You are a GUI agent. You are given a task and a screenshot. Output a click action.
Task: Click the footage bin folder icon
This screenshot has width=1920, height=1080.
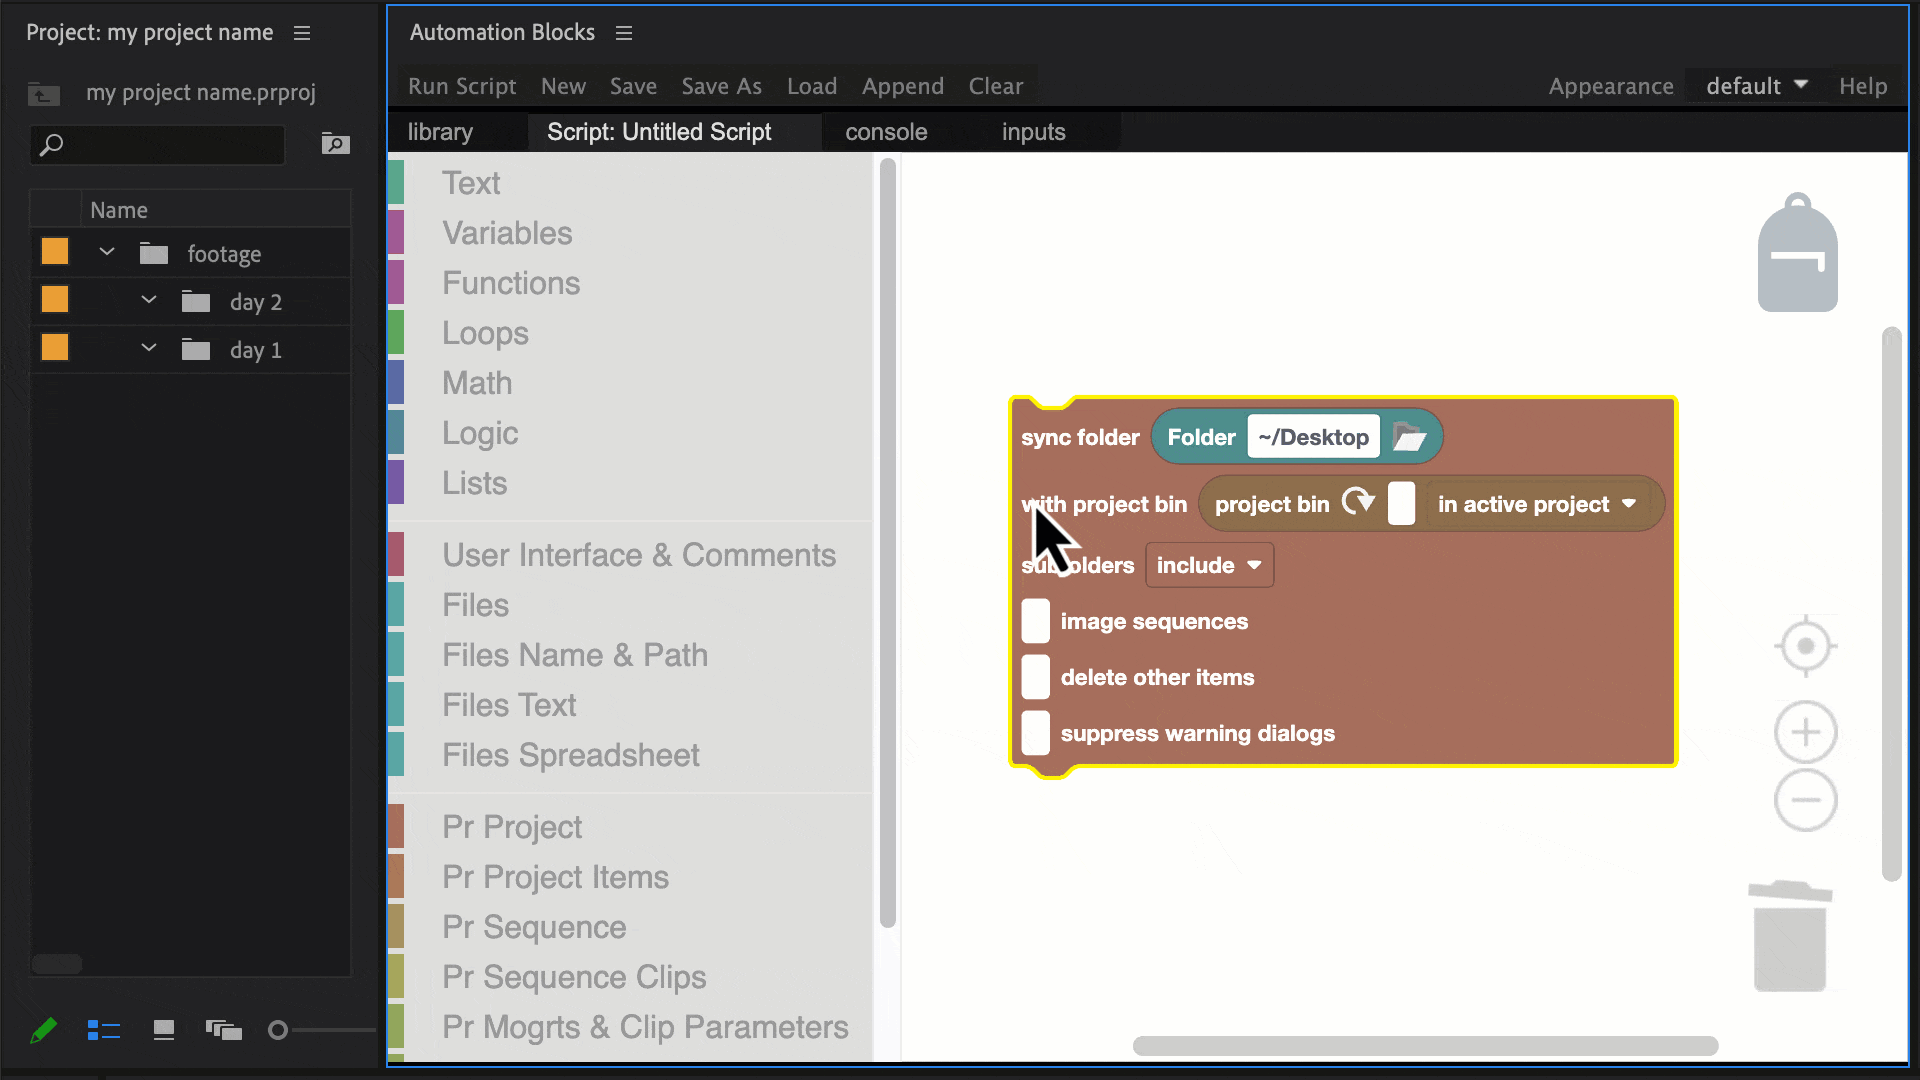(153, 253)
